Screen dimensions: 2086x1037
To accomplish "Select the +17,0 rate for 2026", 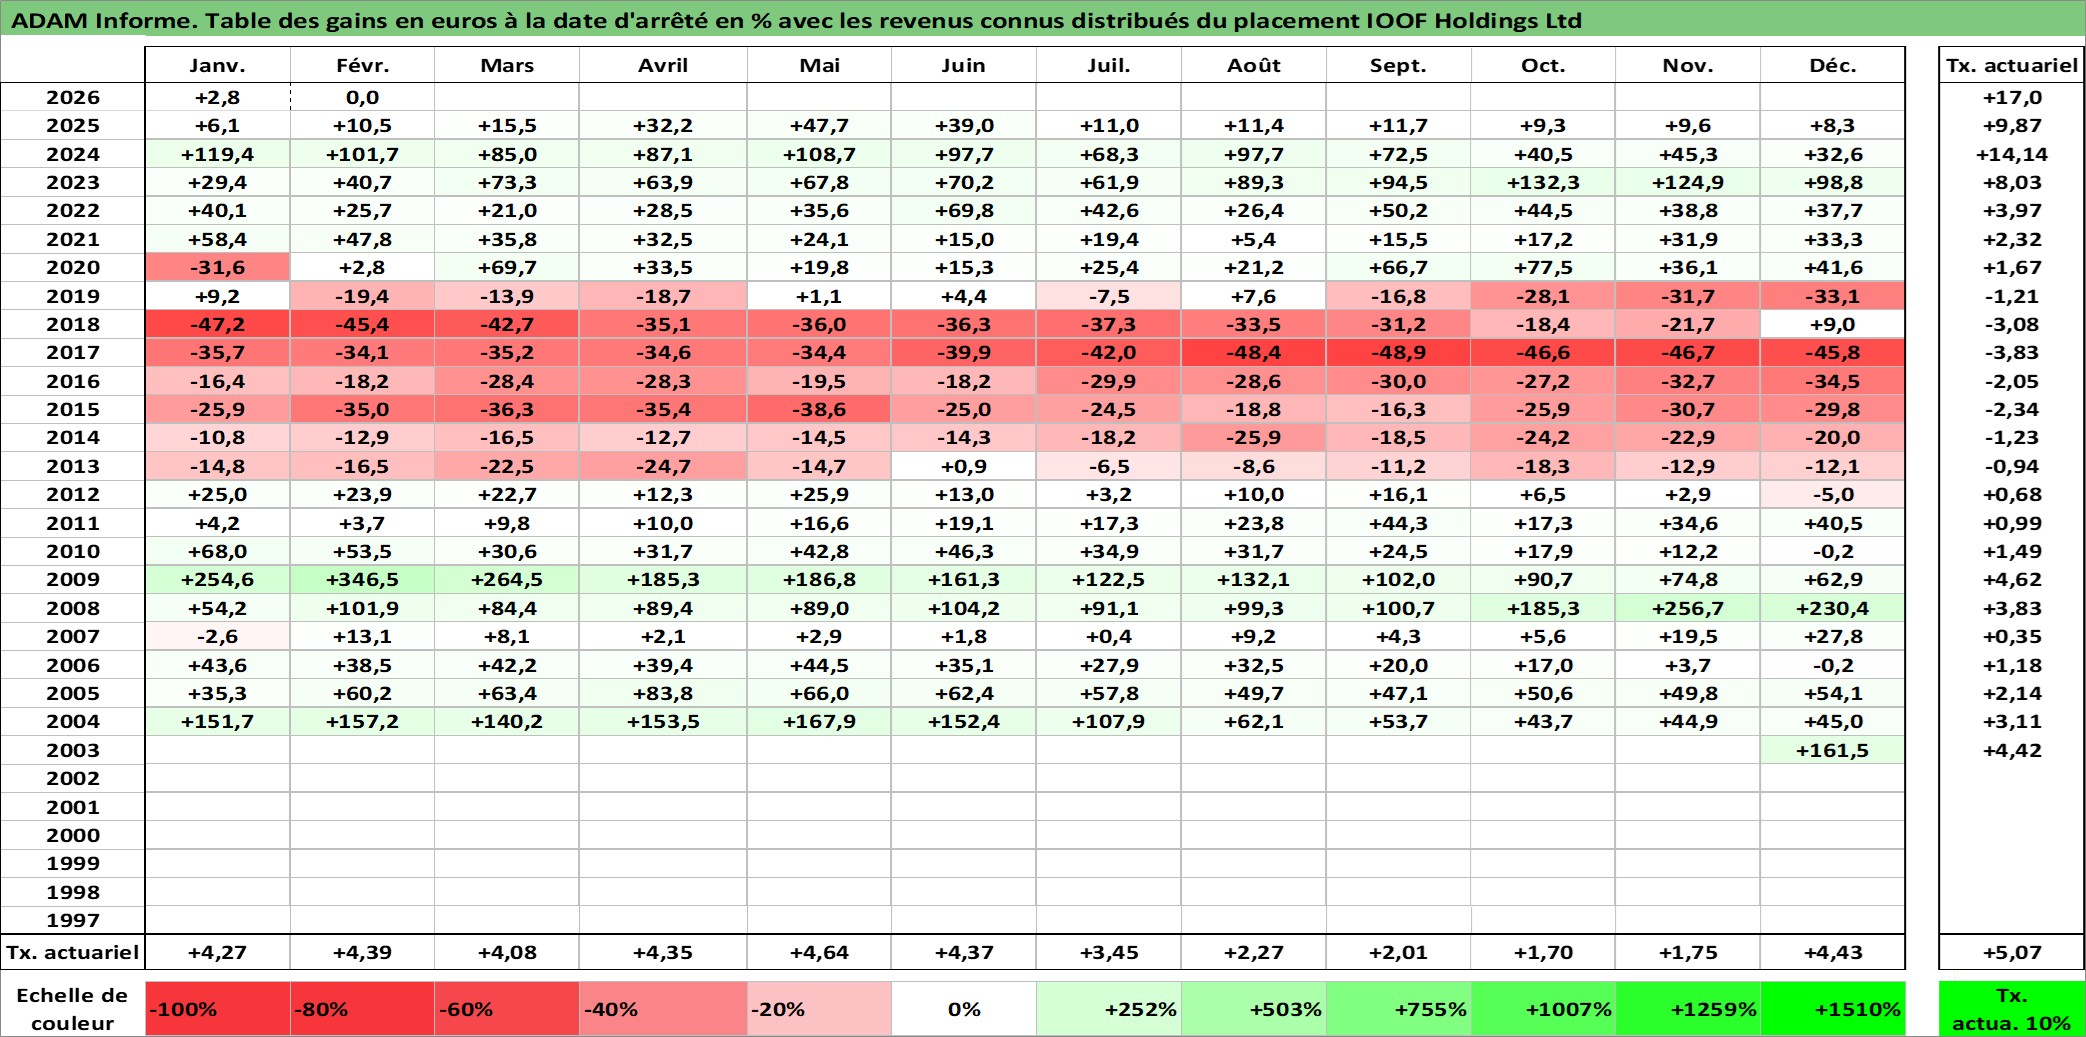I will (x=2012, y=97).
